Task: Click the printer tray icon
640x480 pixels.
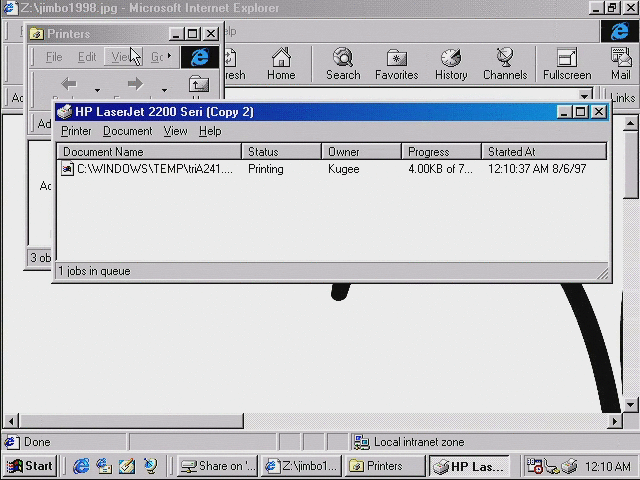Action: click(570, 466)
